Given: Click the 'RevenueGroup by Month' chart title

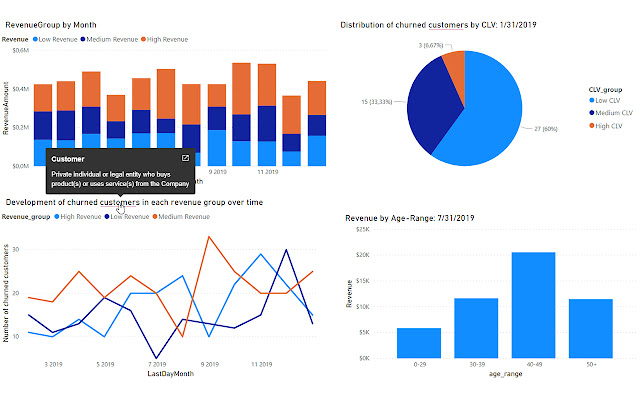Looking at the screenshot, I should 51,25.
